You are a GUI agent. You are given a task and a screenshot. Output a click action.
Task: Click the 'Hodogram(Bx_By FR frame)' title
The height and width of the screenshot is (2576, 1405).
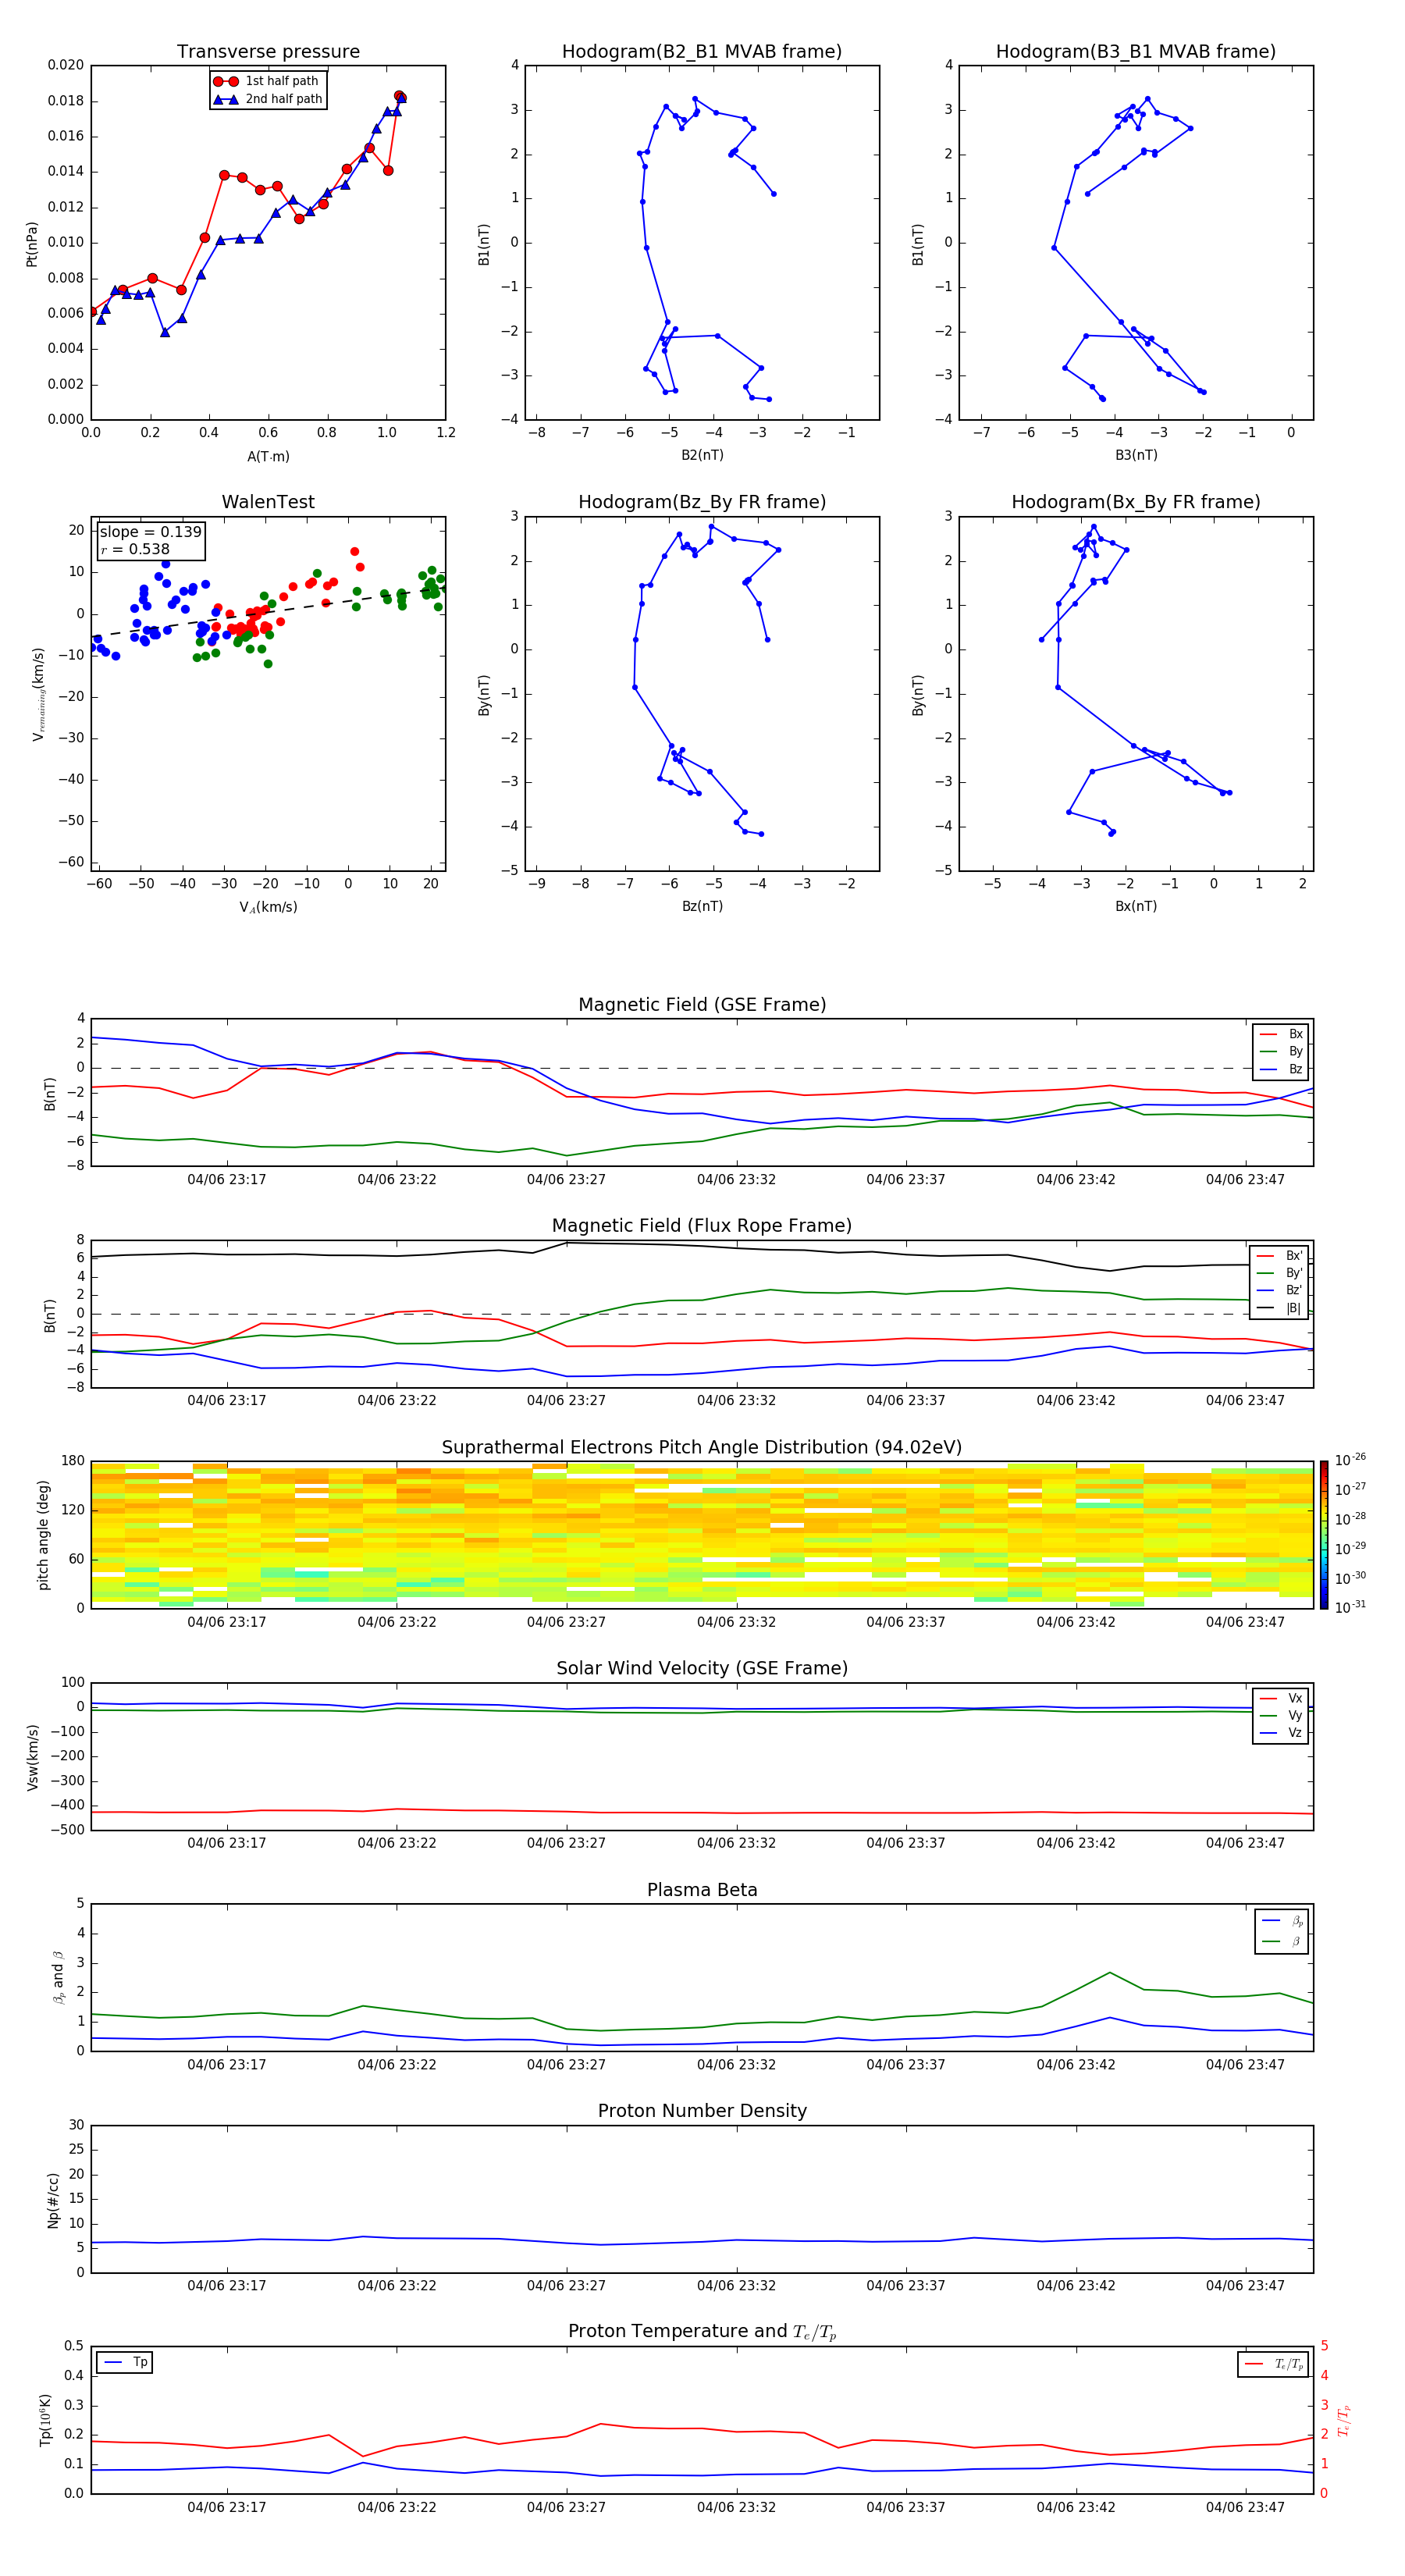click(1136, 502)
